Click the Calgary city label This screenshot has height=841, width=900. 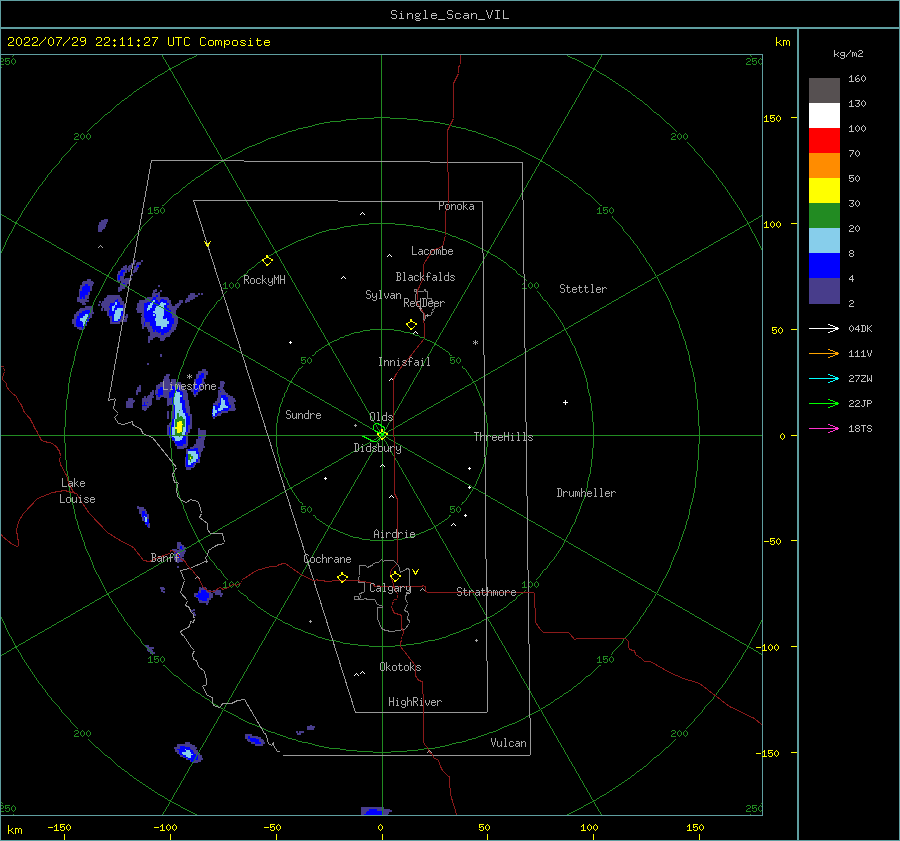[390, 588]
